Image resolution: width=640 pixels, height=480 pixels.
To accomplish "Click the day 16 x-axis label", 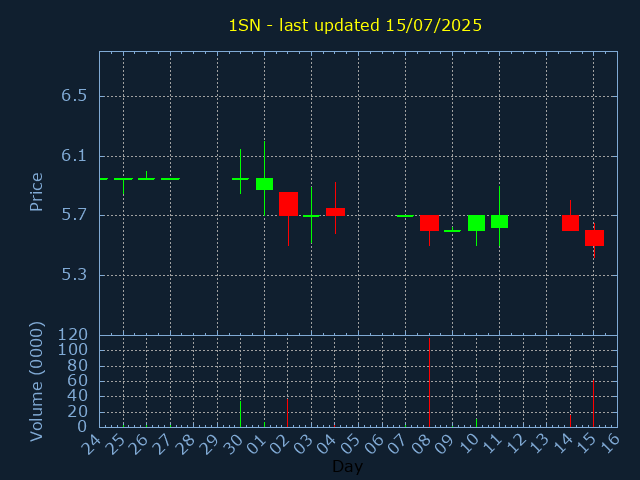I will (x=609, y=444).
